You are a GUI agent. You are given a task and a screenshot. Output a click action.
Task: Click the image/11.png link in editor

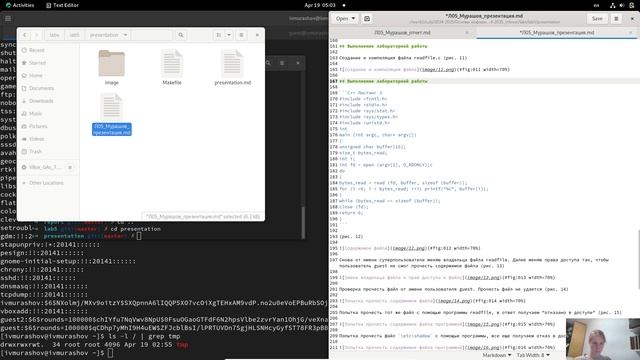(437, 70)
